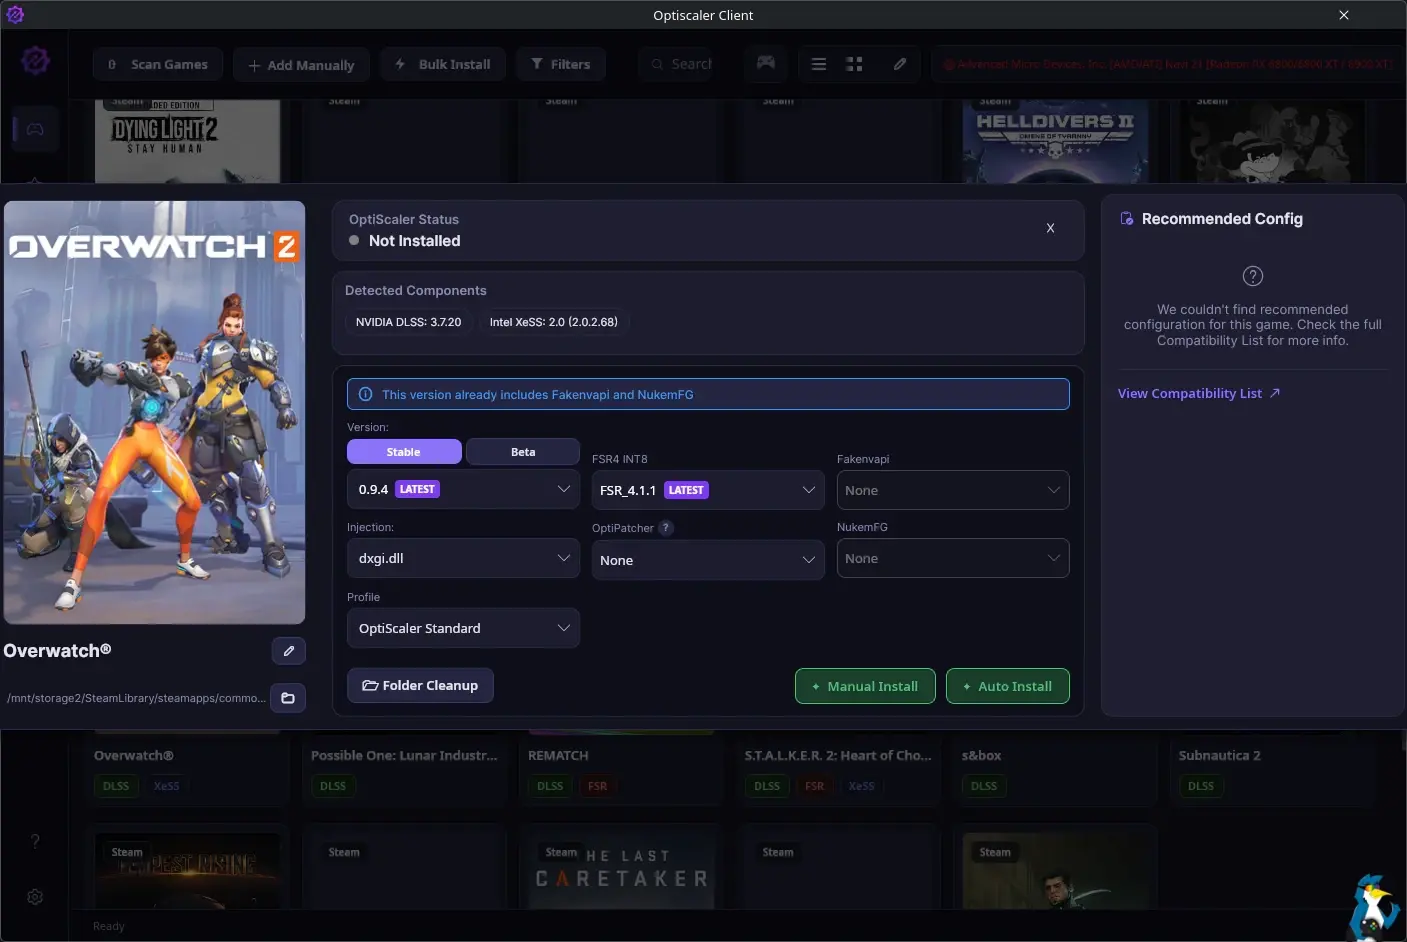Click the DLSS tag on the Subnautica 2 card
Screen dimensions: 1407x942
pos(1201,786)
